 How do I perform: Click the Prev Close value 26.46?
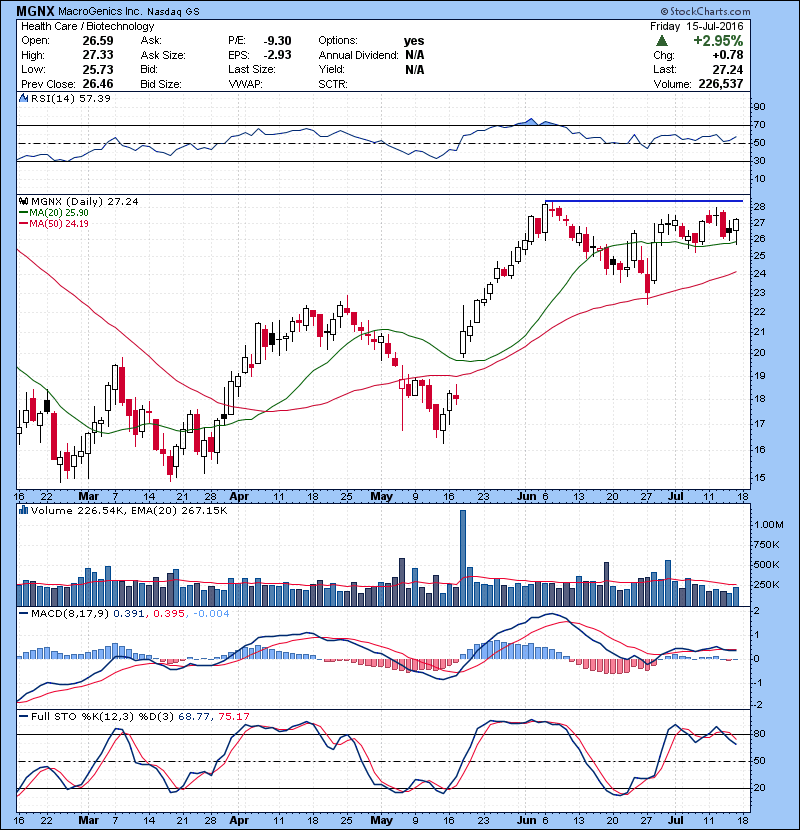[x=98, y=84]
